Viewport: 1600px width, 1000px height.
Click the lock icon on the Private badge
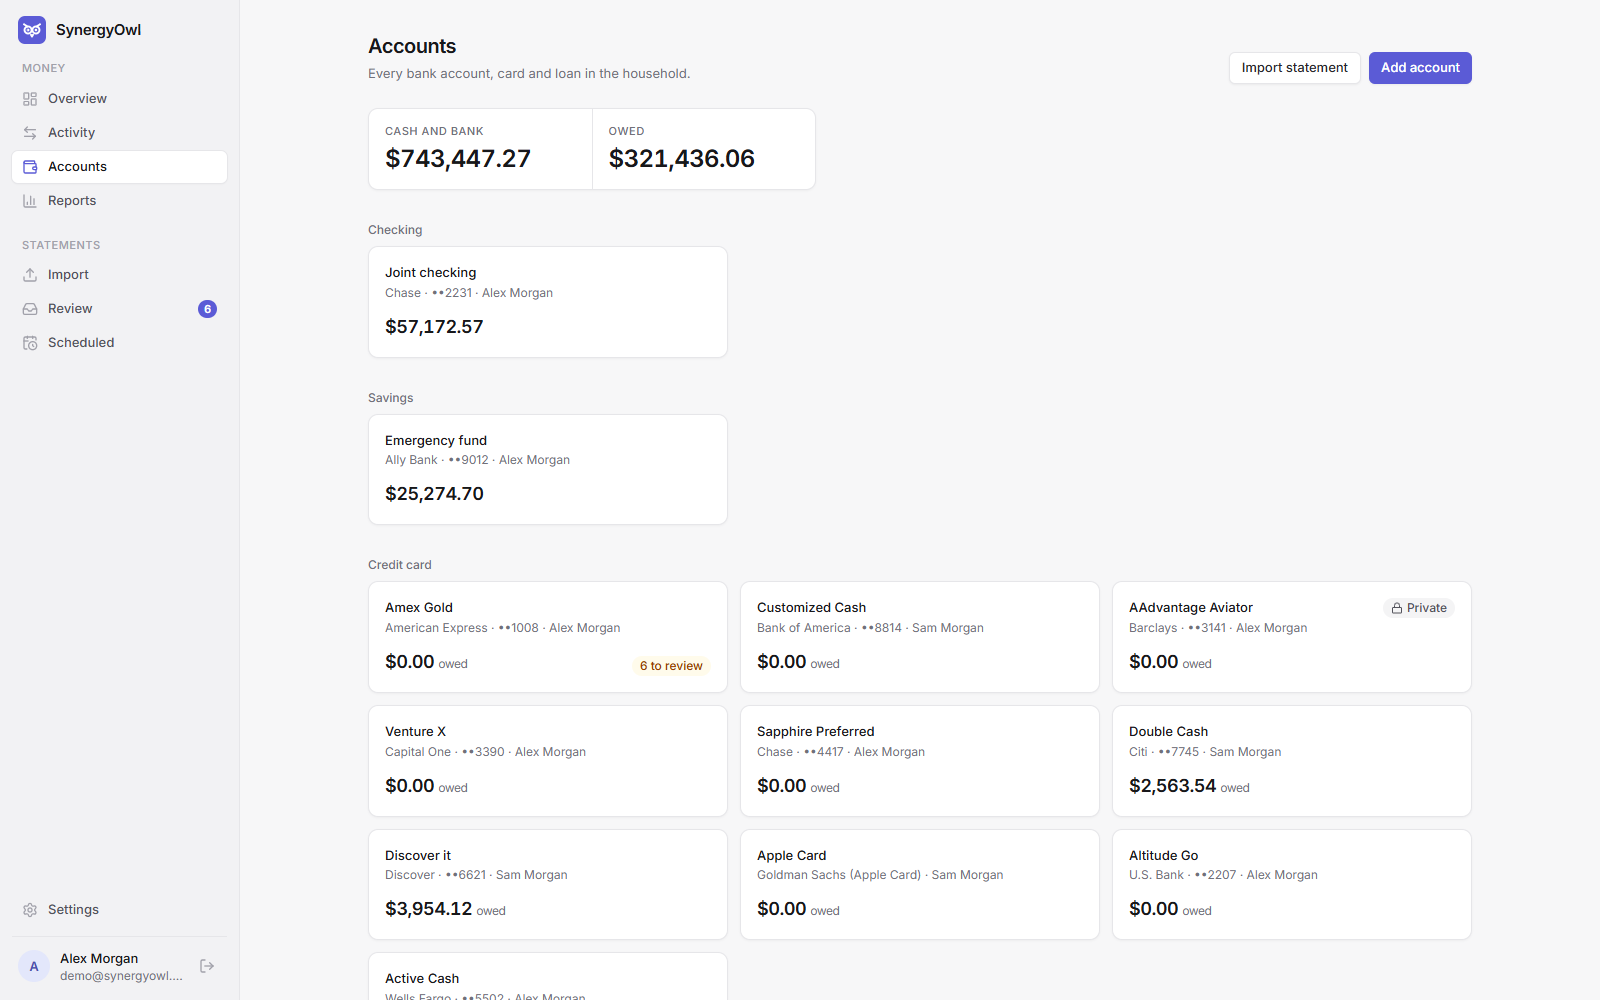tap(1397, 608)
